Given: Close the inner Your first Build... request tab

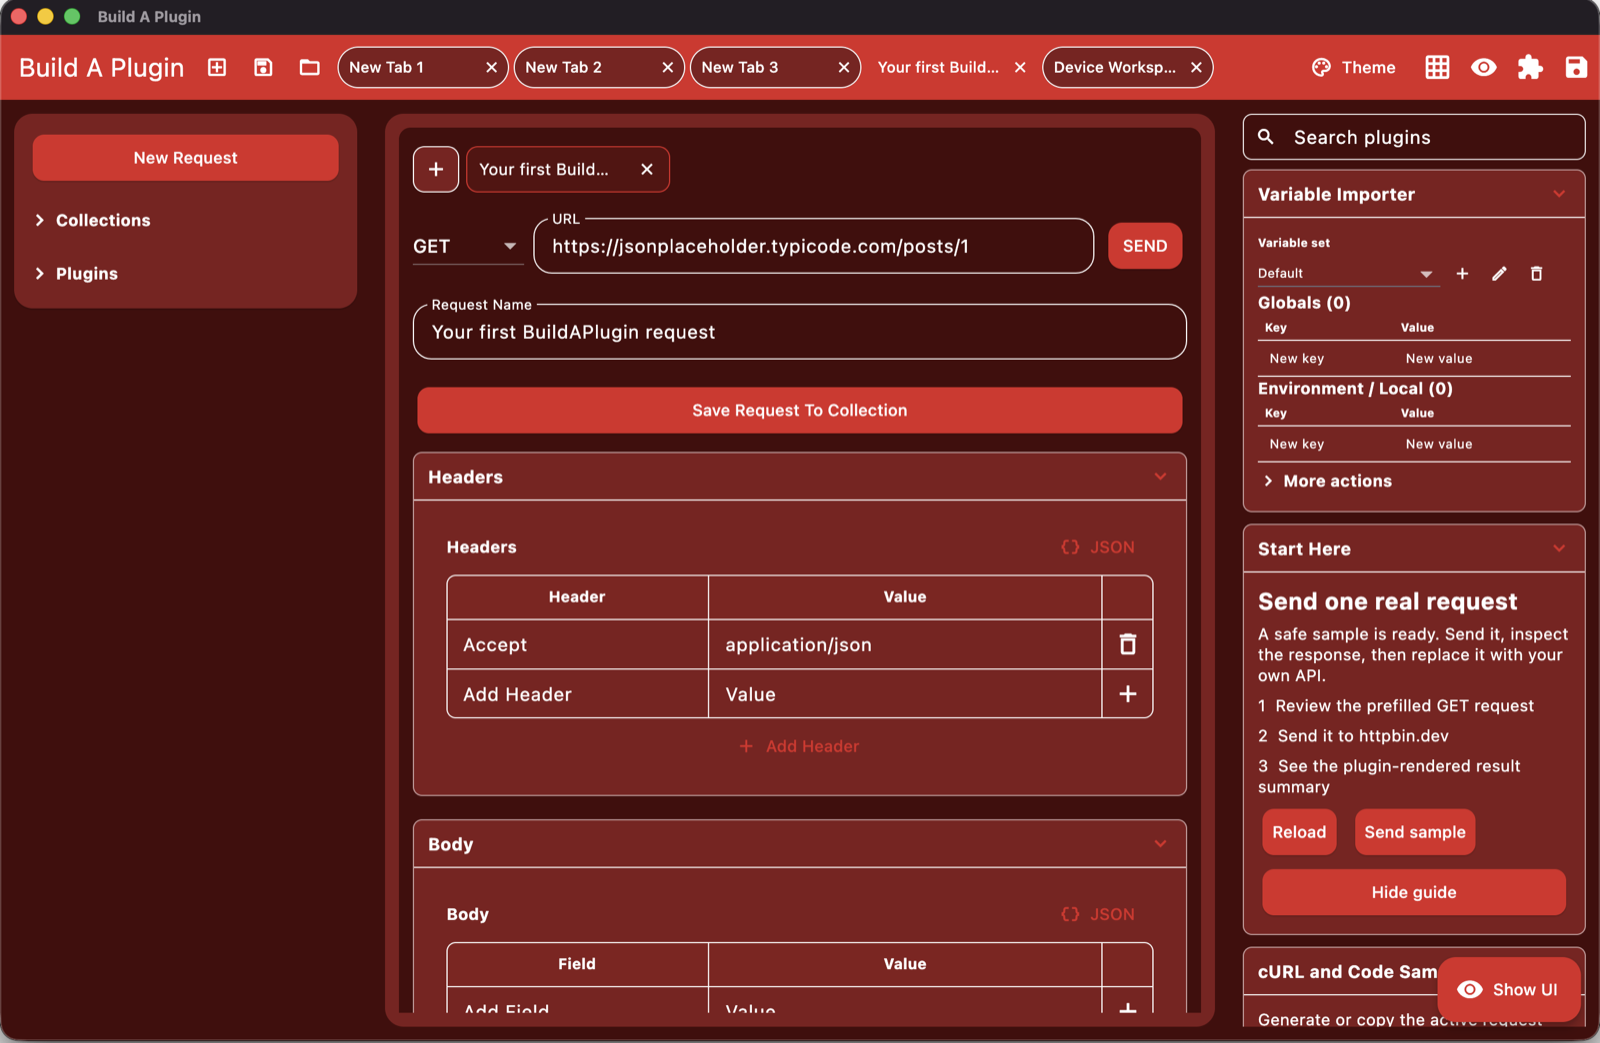Looking at the screenshot, I should tap(647, 169).
